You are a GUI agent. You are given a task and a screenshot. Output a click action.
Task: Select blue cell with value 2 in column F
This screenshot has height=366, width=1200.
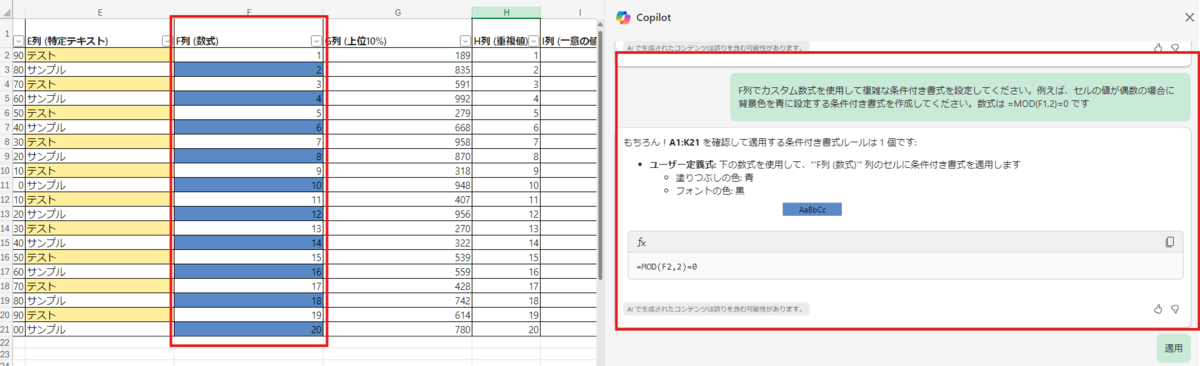(248, 70)
